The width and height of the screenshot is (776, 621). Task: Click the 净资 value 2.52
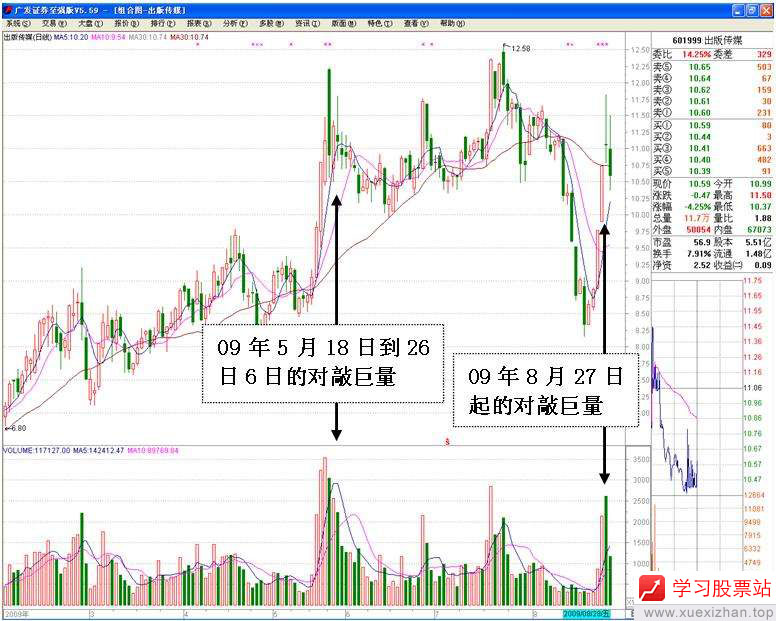click(x=702, y=265)
